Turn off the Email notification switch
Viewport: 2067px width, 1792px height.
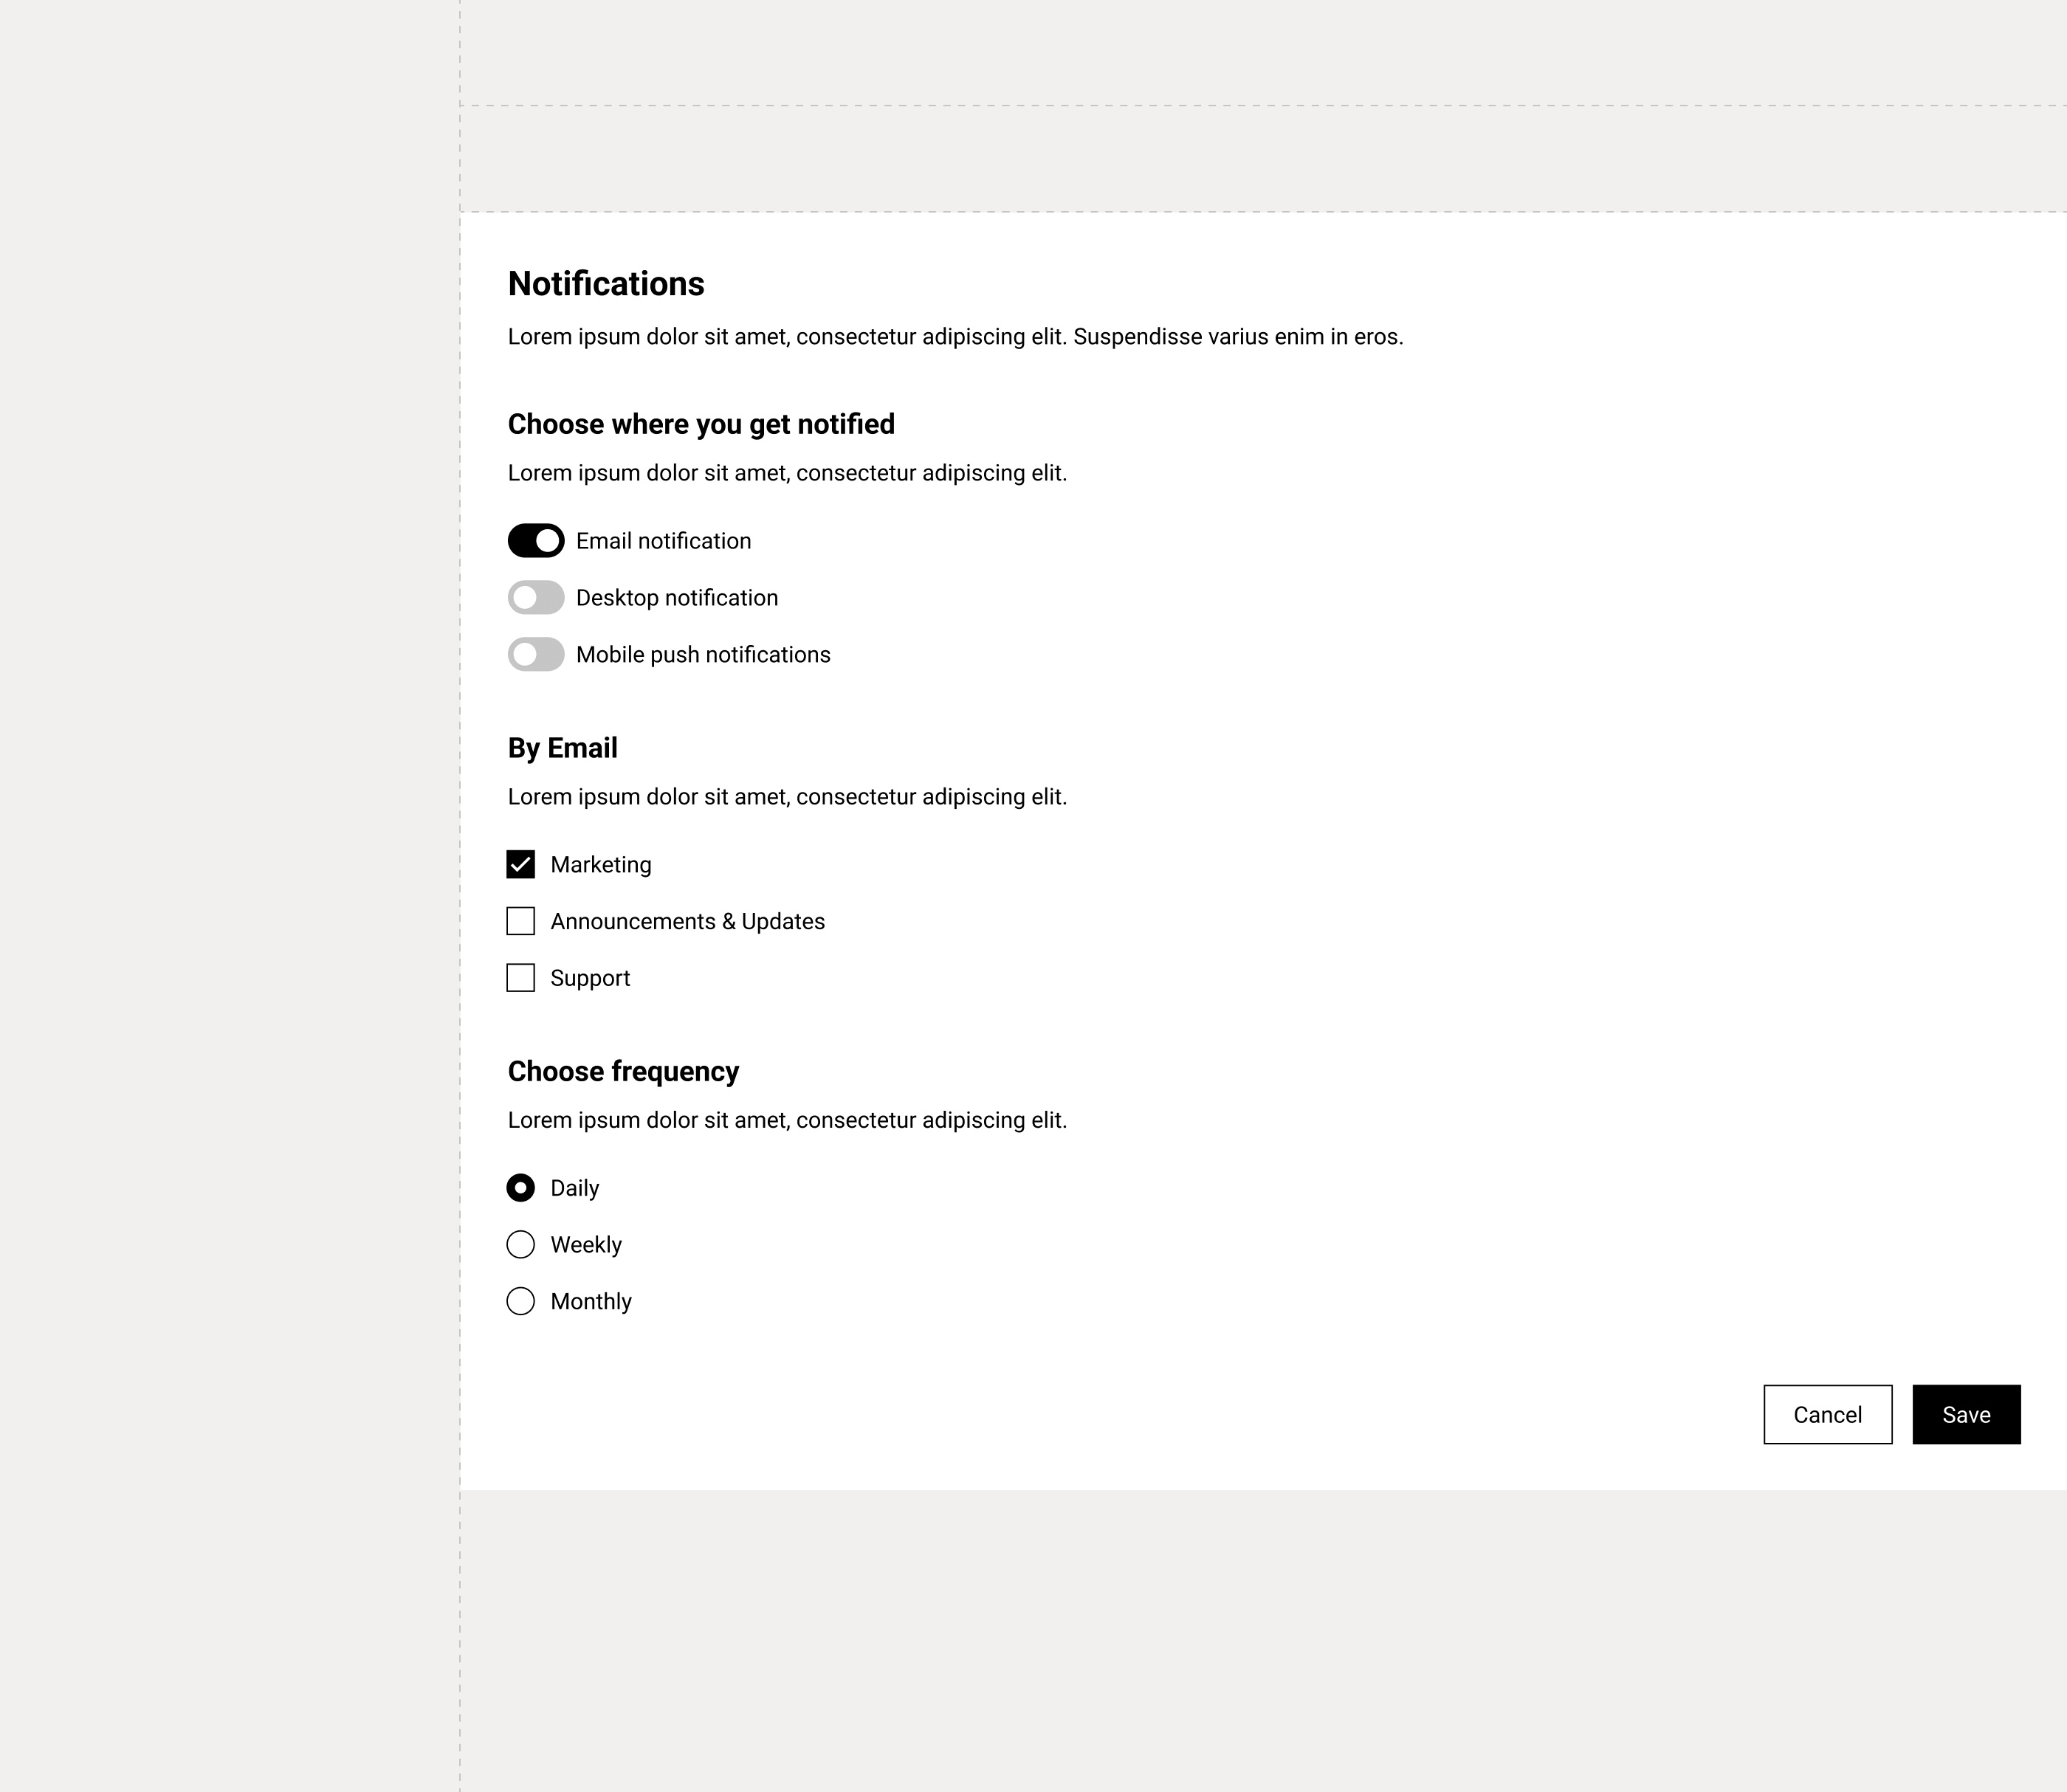[x=536, y=541]
